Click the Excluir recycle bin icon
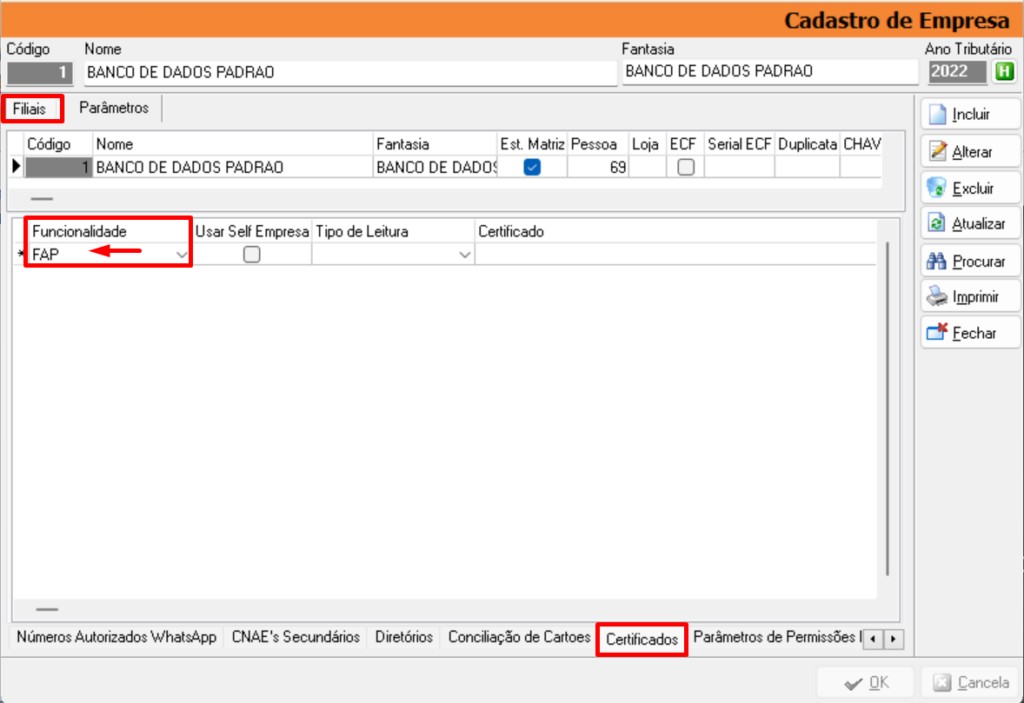Screen dimensions: 1024x703 click(x=937, y=187)
